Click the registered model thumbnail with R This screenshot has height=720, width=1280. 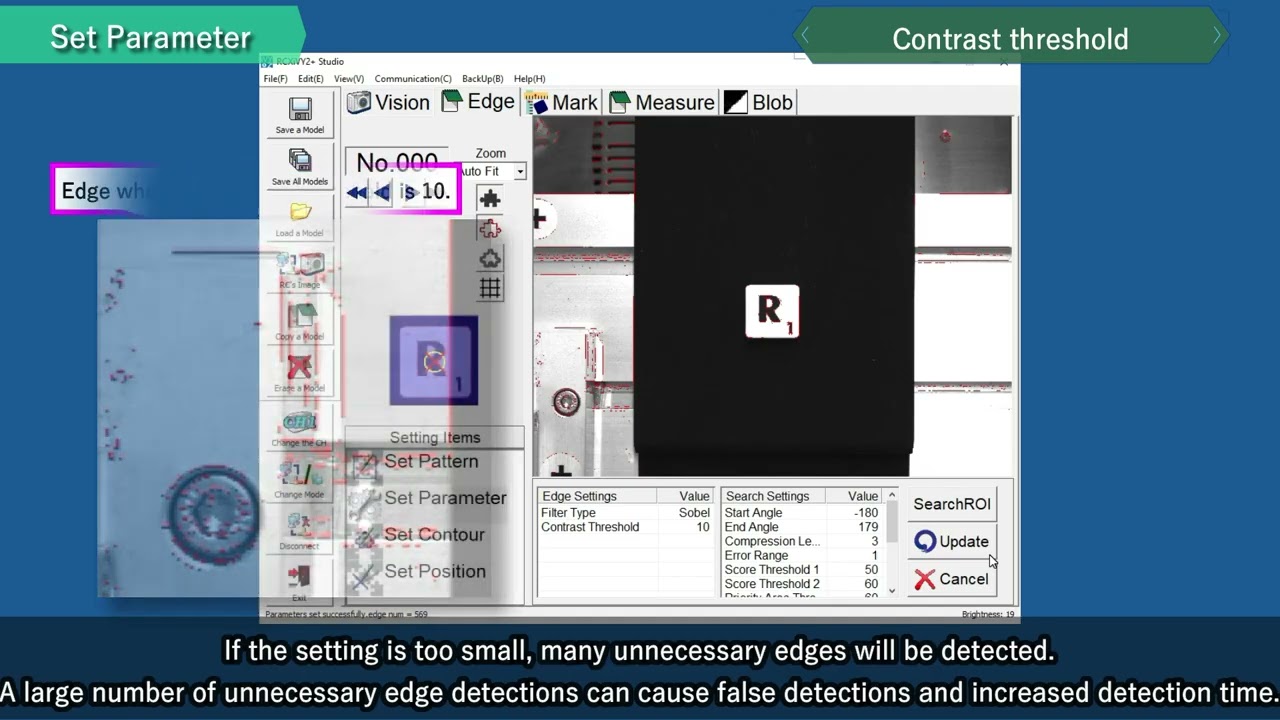434,361
